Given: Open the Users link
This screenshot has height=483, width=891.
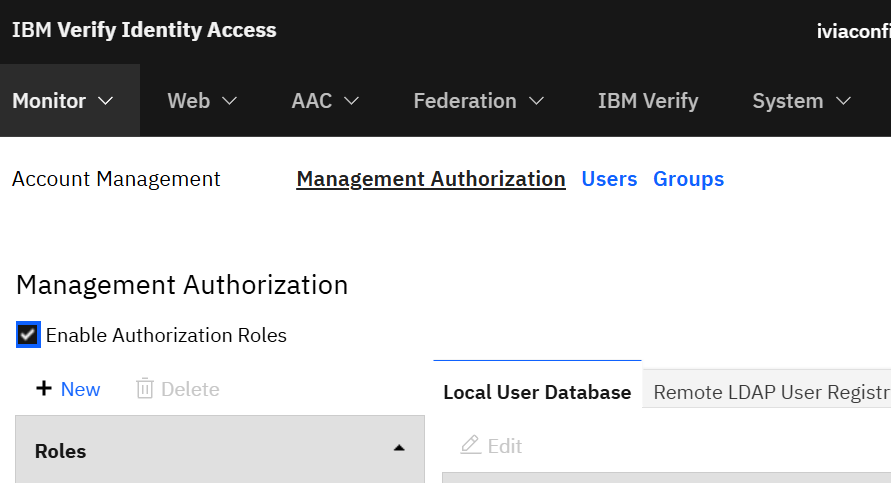Looking at the screenshot, I should click(x=609, y=179).
